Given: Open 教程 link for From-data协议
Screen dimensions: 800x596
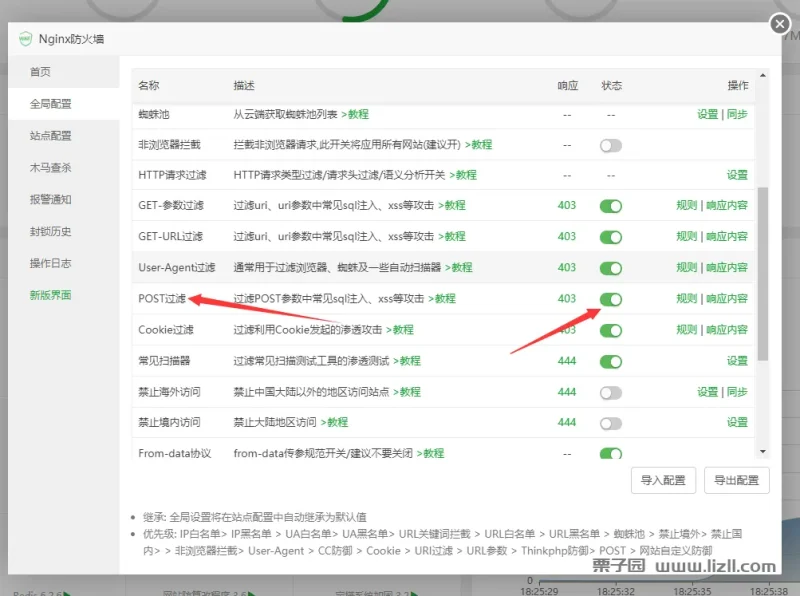Looking at the screenshot, I should 431,453.
